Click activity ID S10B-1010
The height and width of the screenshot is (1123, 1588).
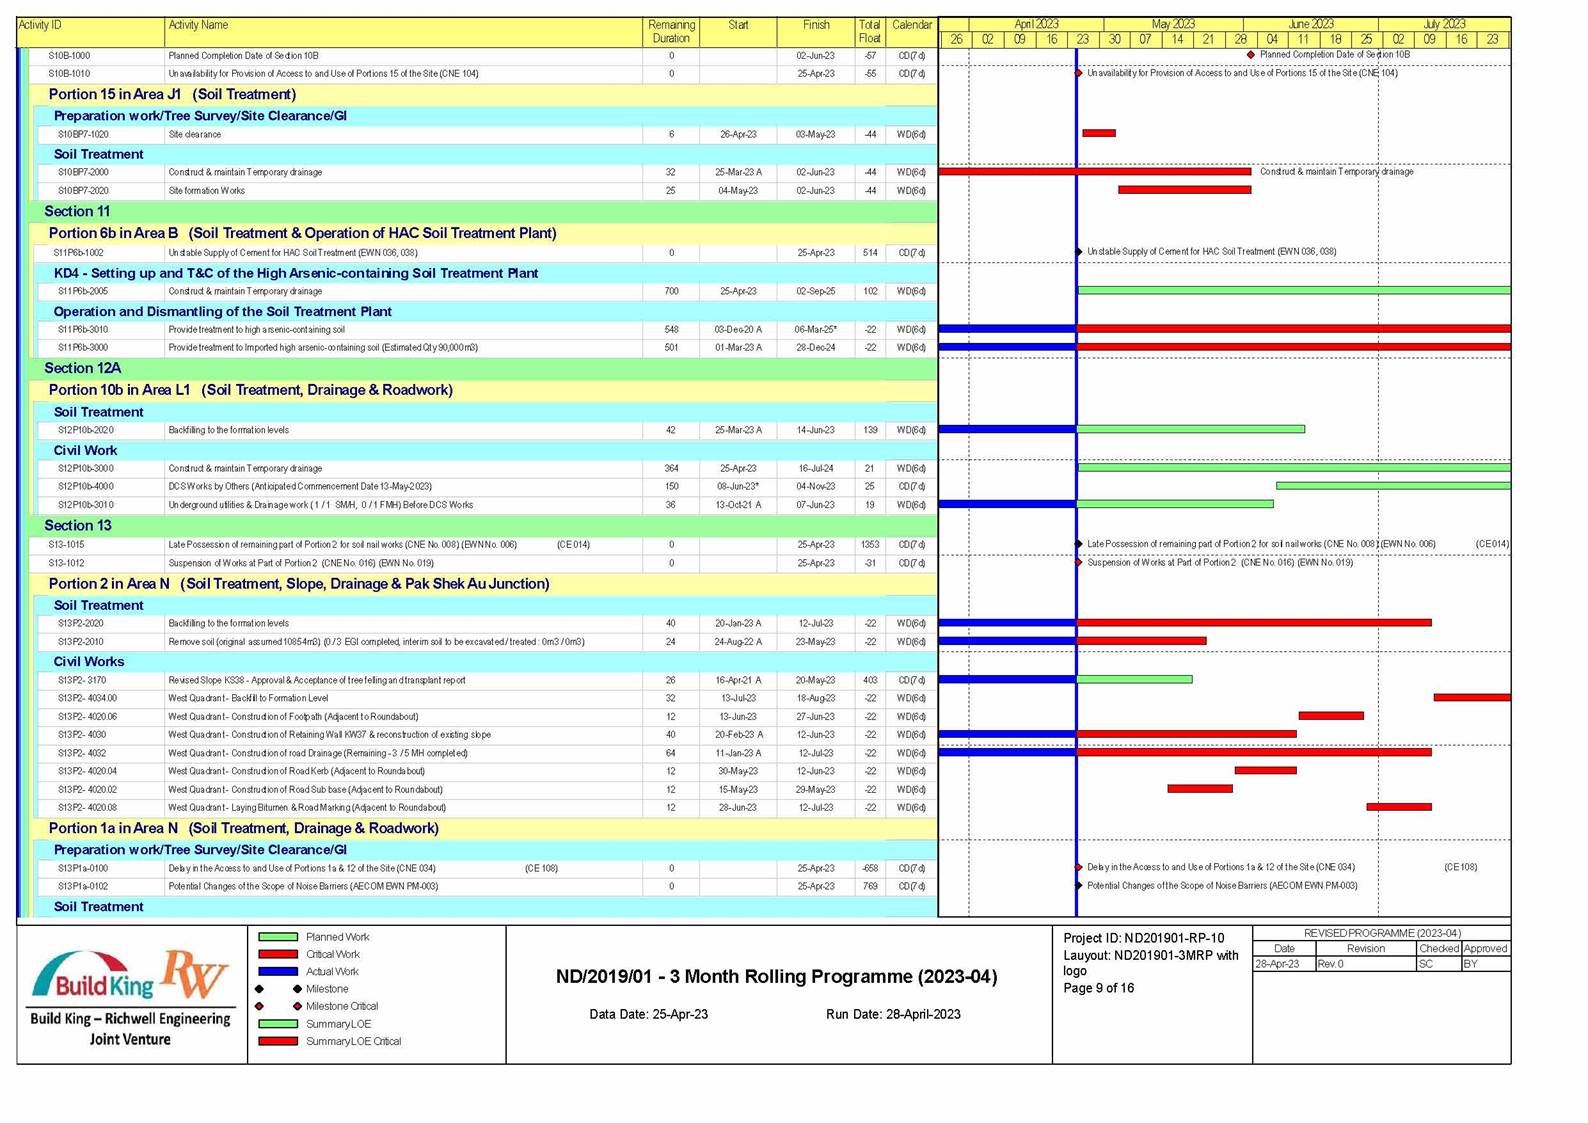(x=69, y=74)
